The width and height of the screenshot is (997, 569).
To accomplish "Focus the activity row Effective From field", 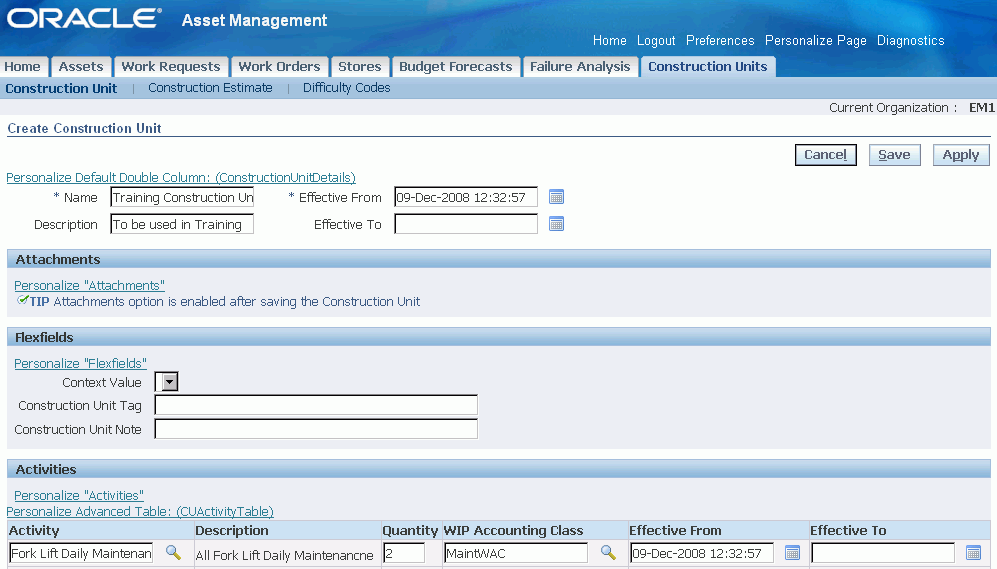I will (x=701, y=552).
